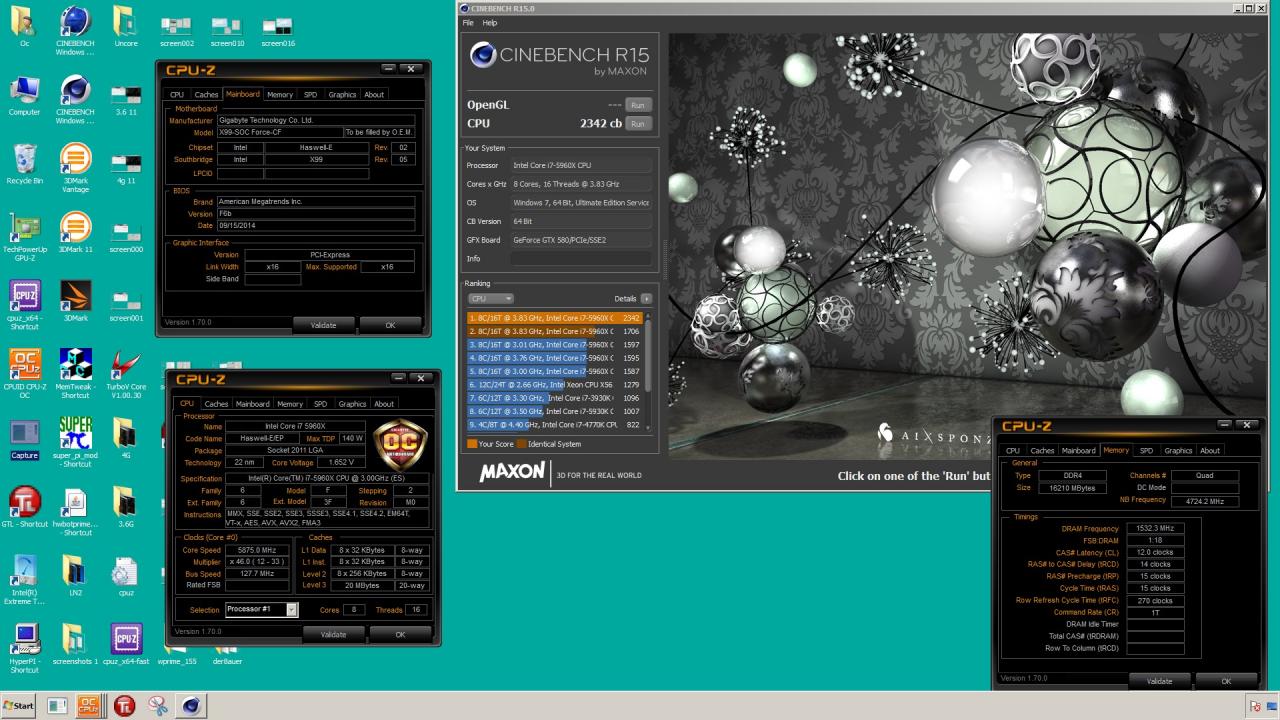Click OK in Mainboard CPU-Z window
The width and height of the screenshot is (1280, 720).
(390, 325)
